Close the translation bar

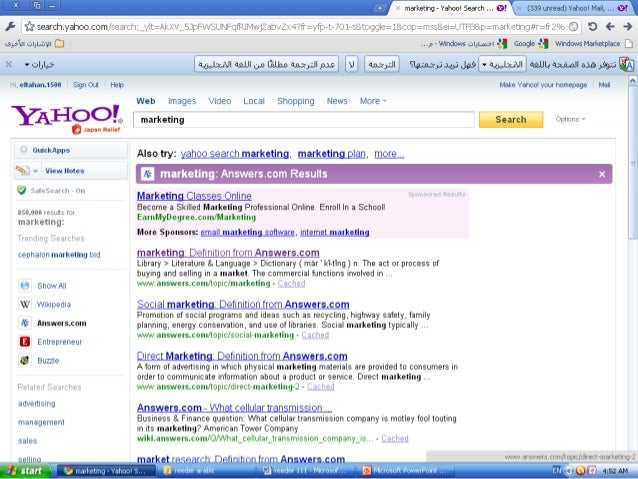pos(9,64)
